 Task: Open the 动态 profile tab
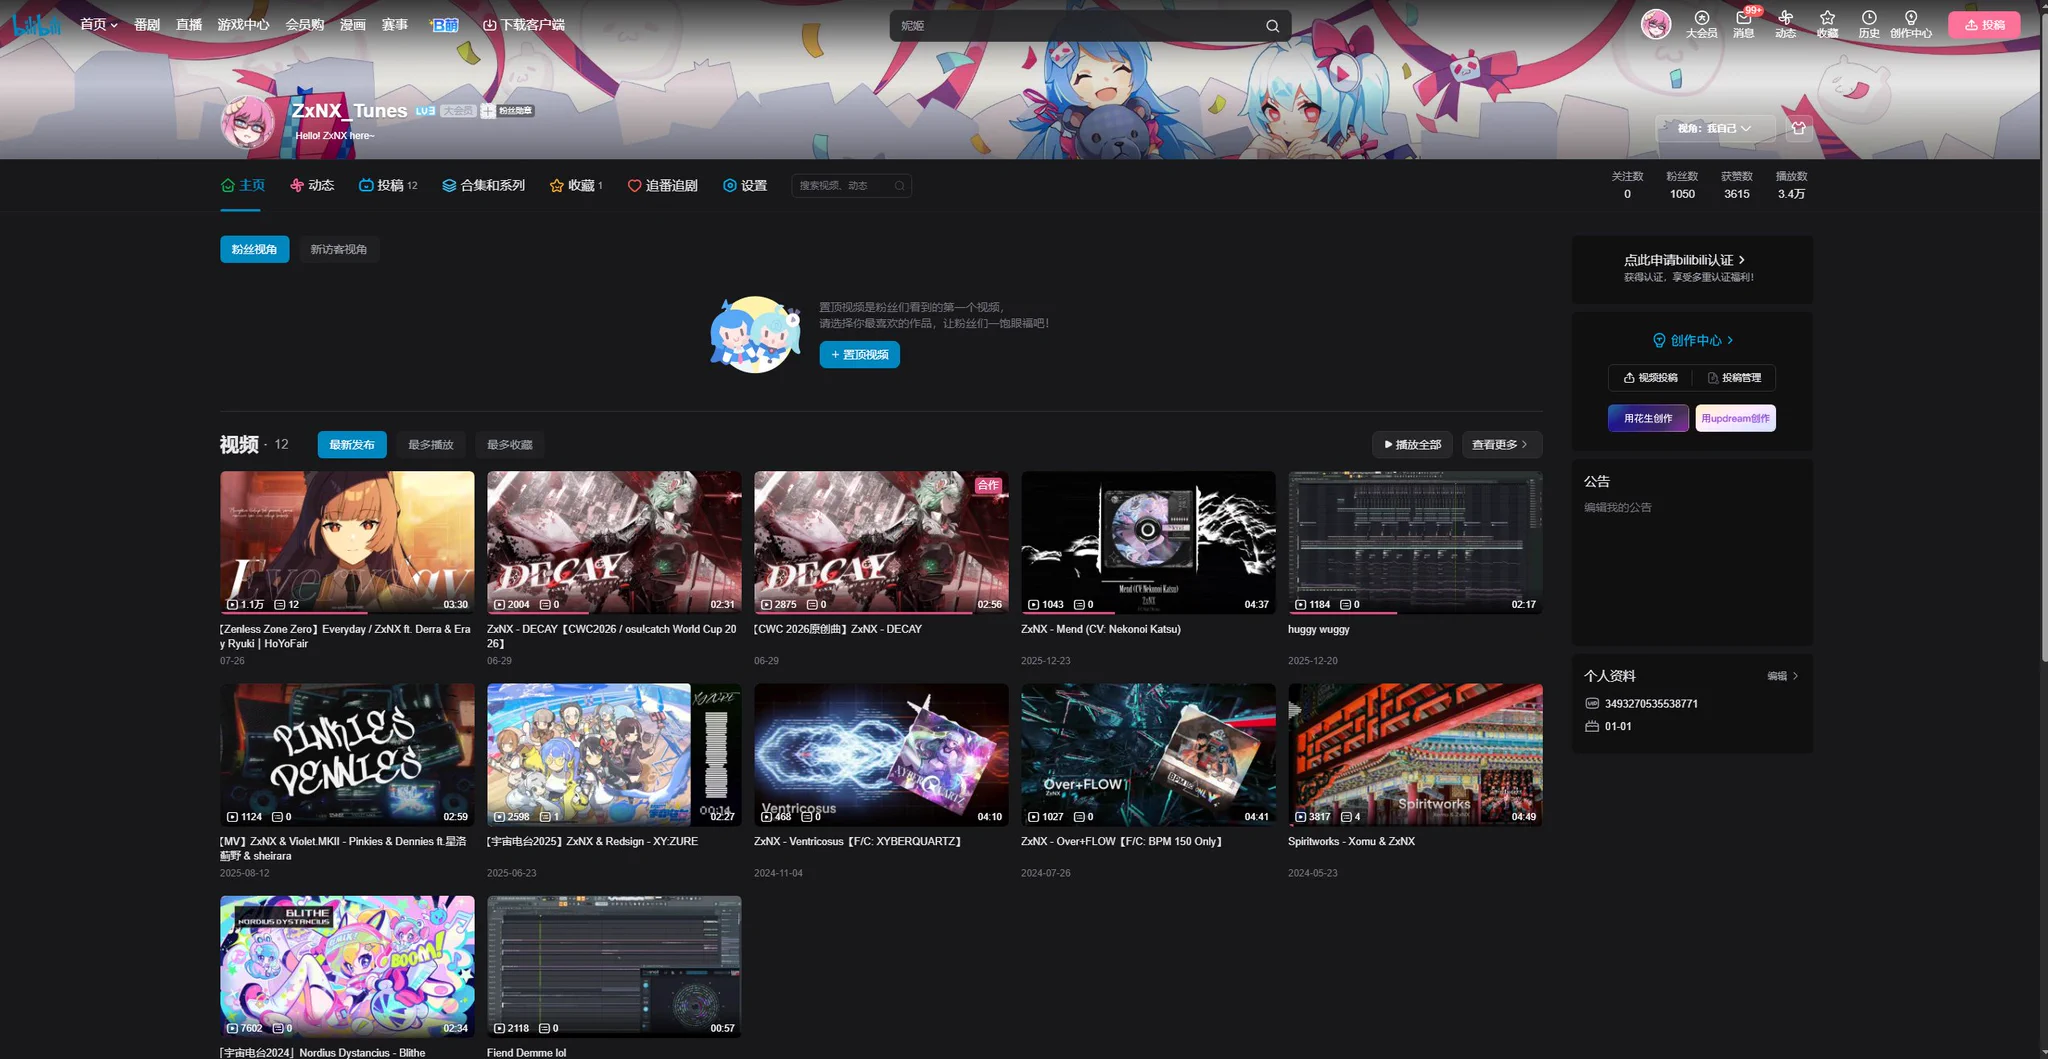click(x=312, y=186)
